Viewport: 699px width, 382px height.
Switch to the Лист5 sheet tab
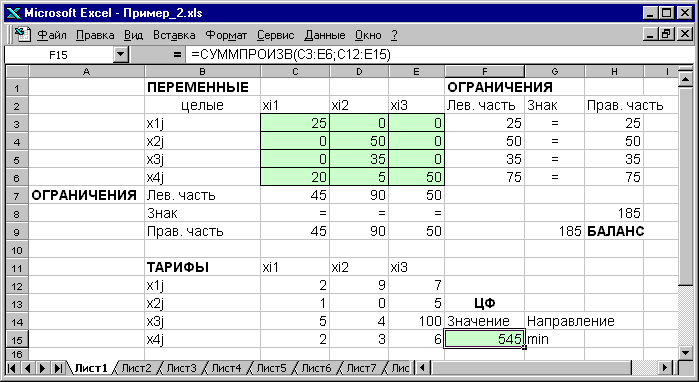(271, 368)
